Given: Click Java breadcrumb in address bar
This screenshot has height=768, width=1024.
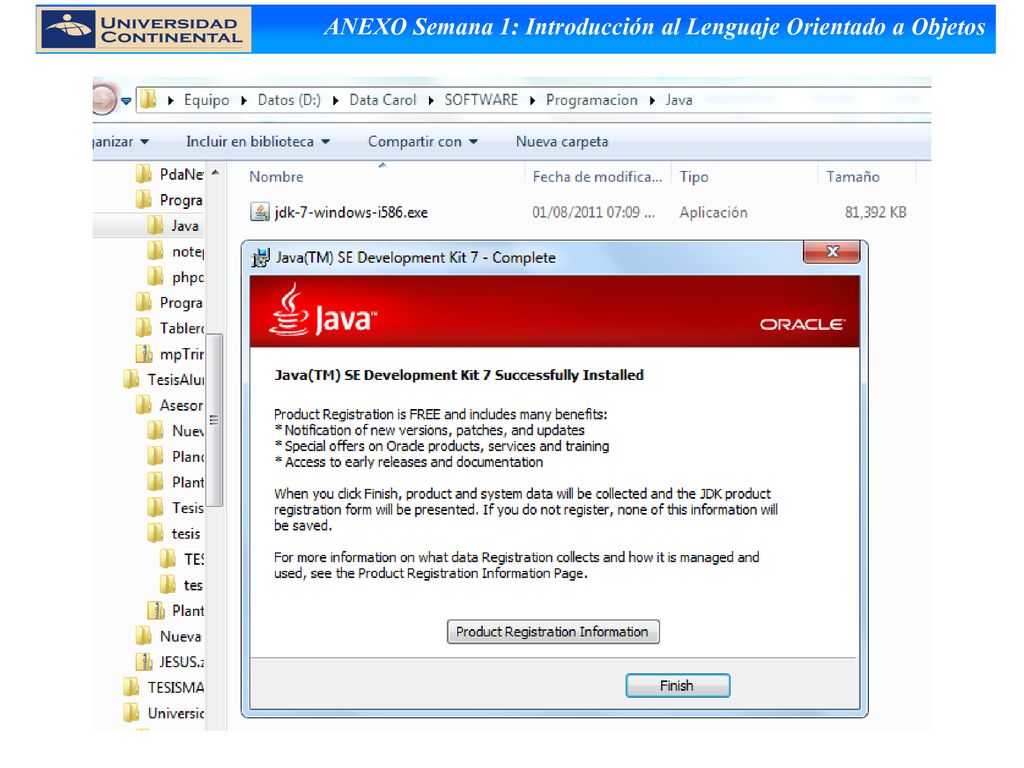Looking at the screenshot, I should point(679,100).
